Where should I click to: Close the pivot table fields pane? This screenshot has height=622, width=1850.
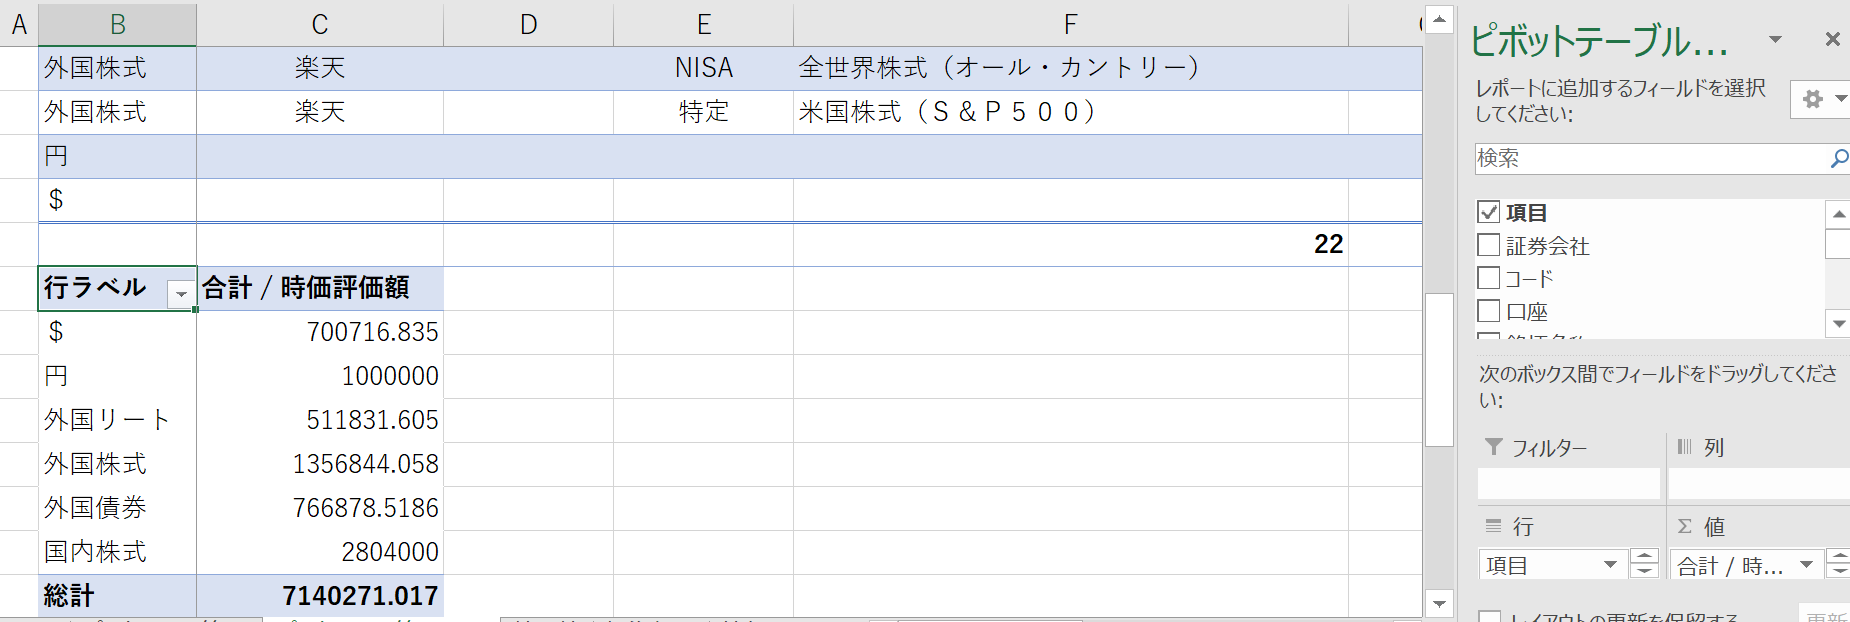click(x=1832, y=39)
